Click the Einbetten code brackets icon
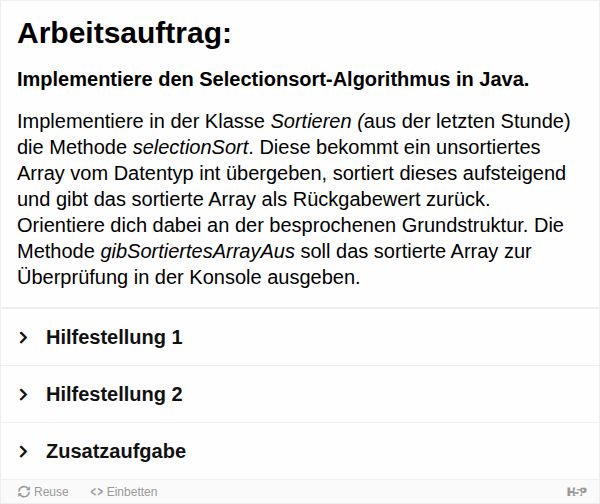Viewport: 600px width, 504px height. [97, 492]
